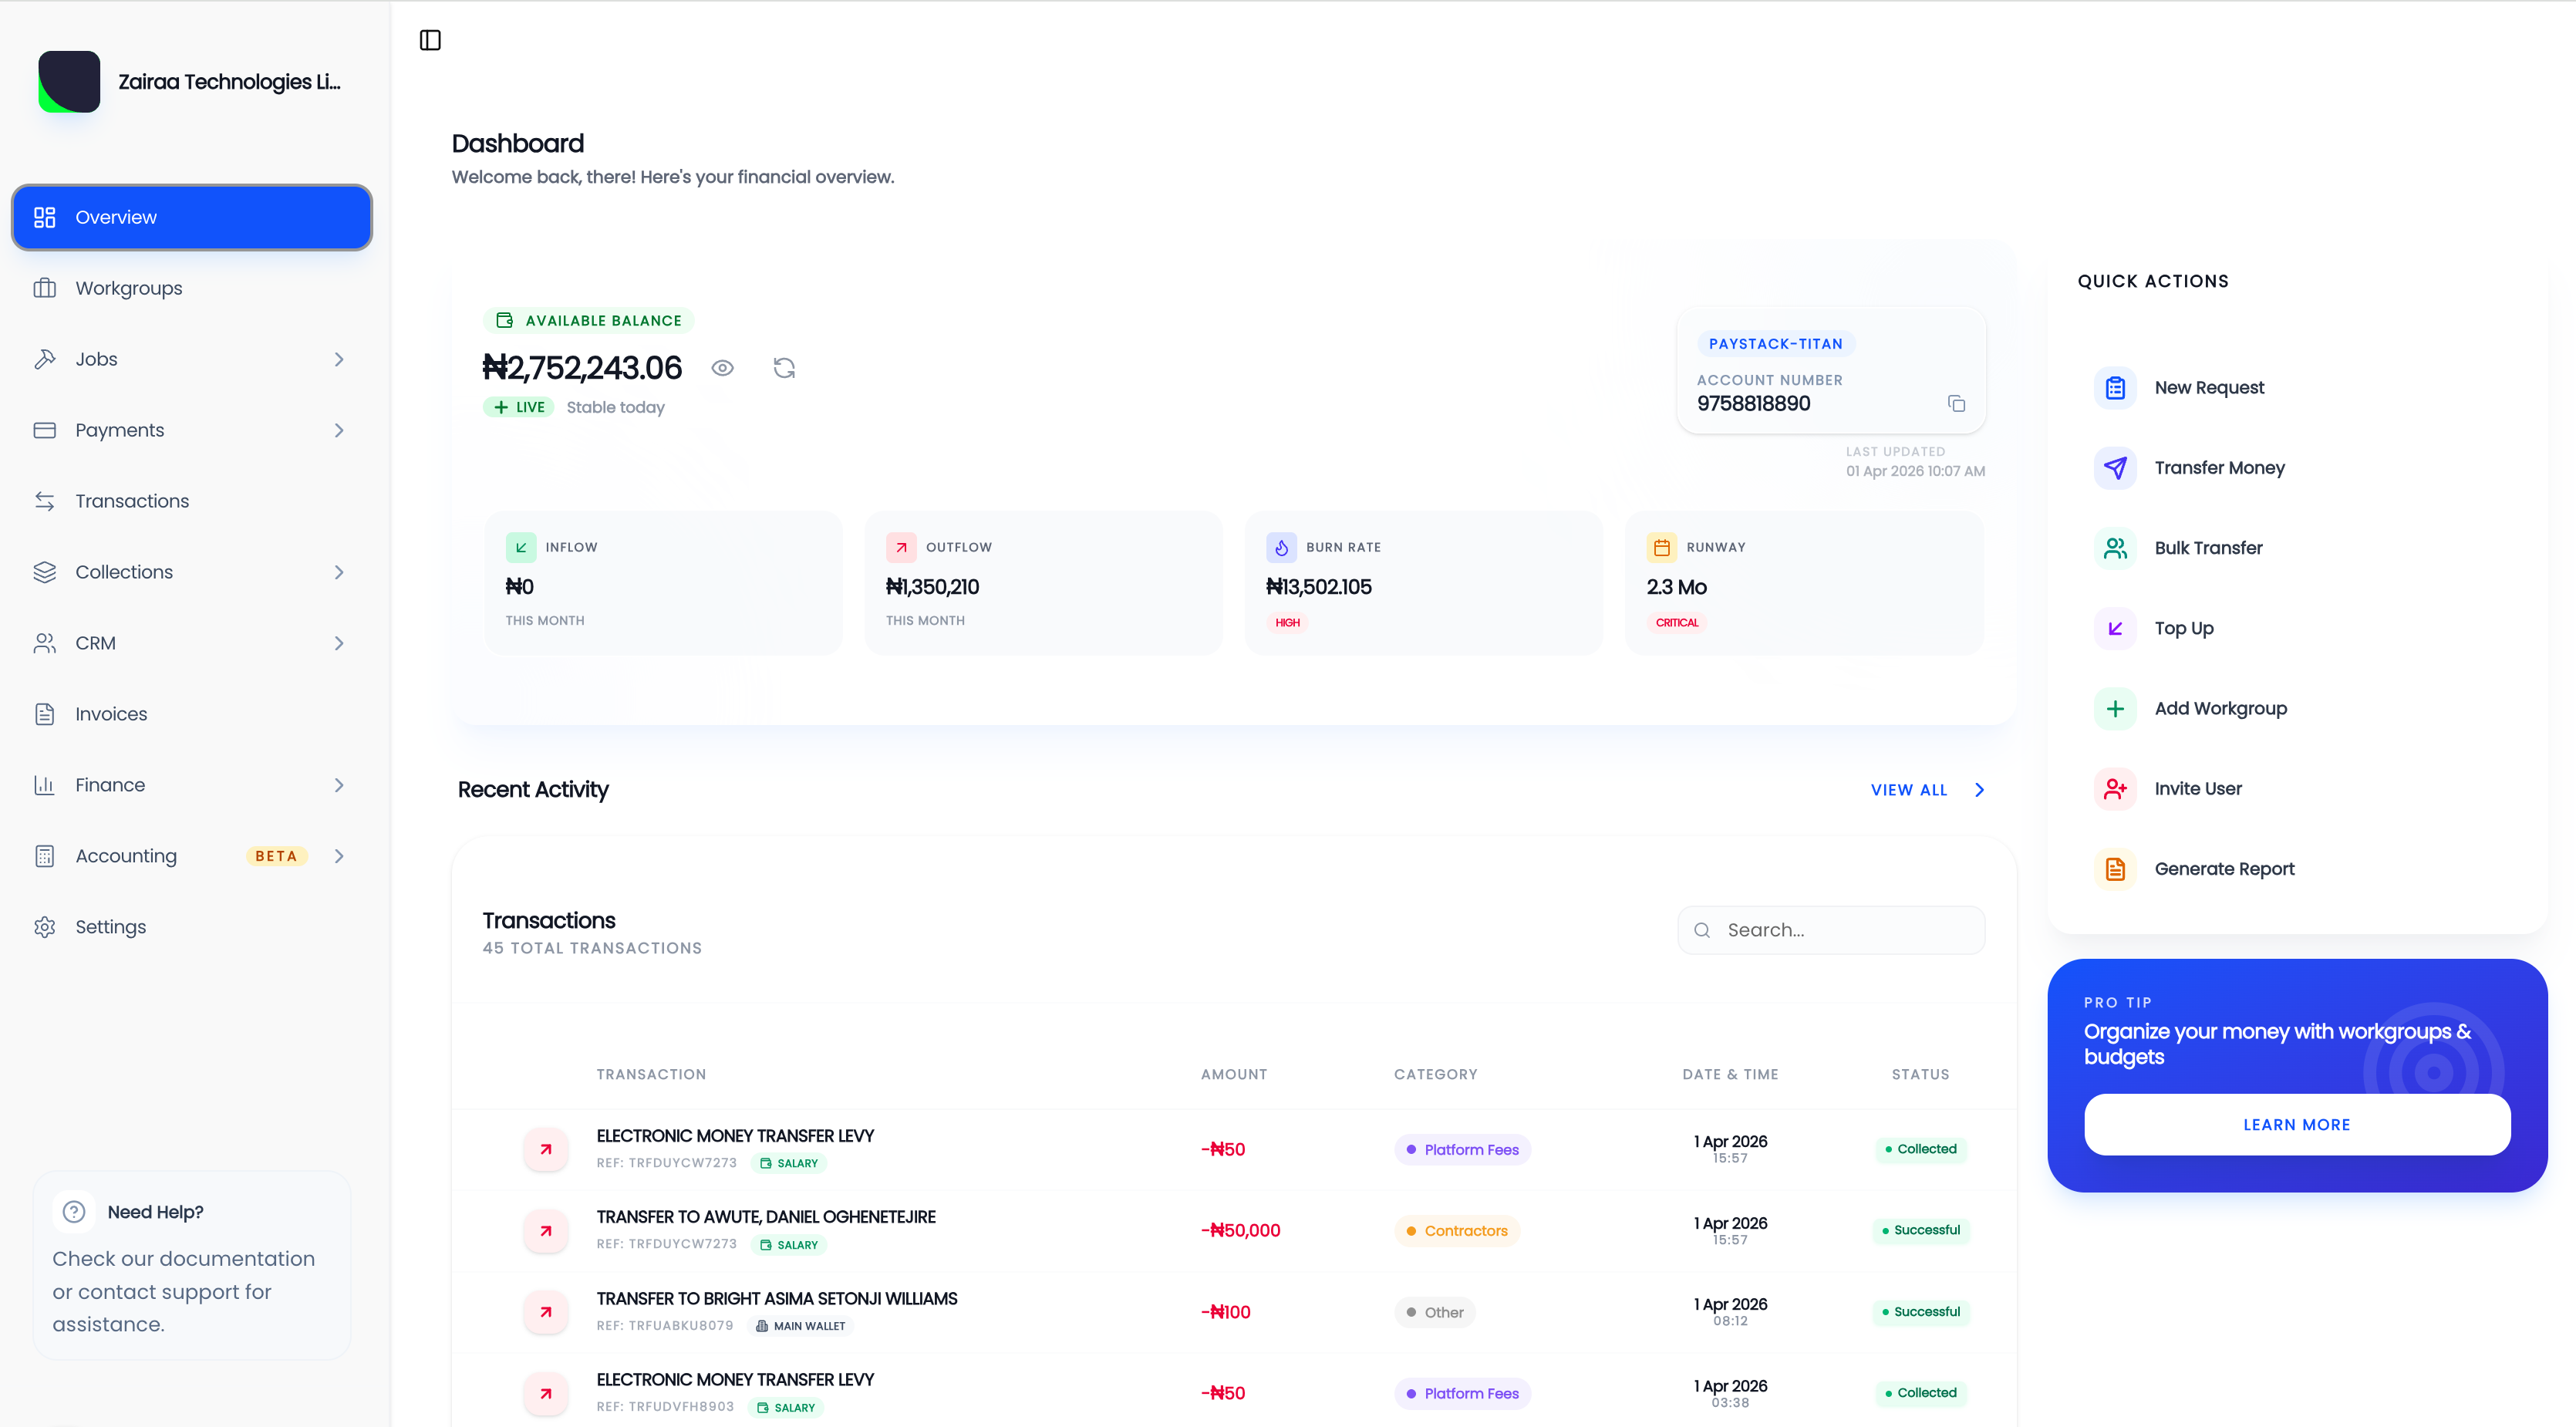Select the Invoices sidebar item

click(x=111, y=713)
